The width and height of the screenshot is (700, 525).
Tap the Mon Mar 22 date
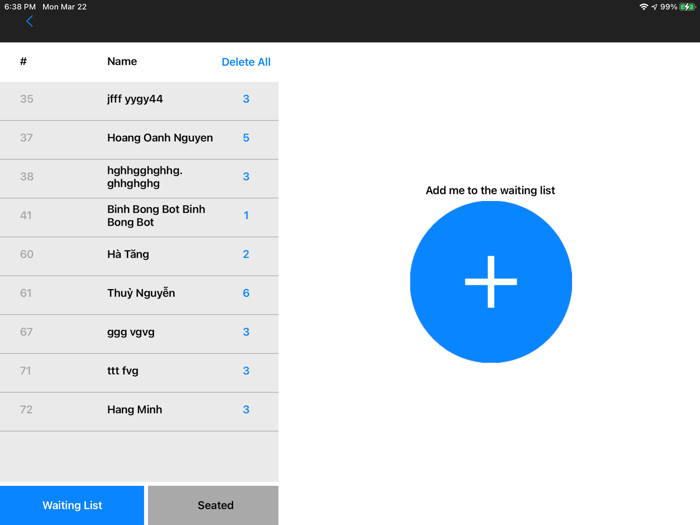(x=64, y=7)
